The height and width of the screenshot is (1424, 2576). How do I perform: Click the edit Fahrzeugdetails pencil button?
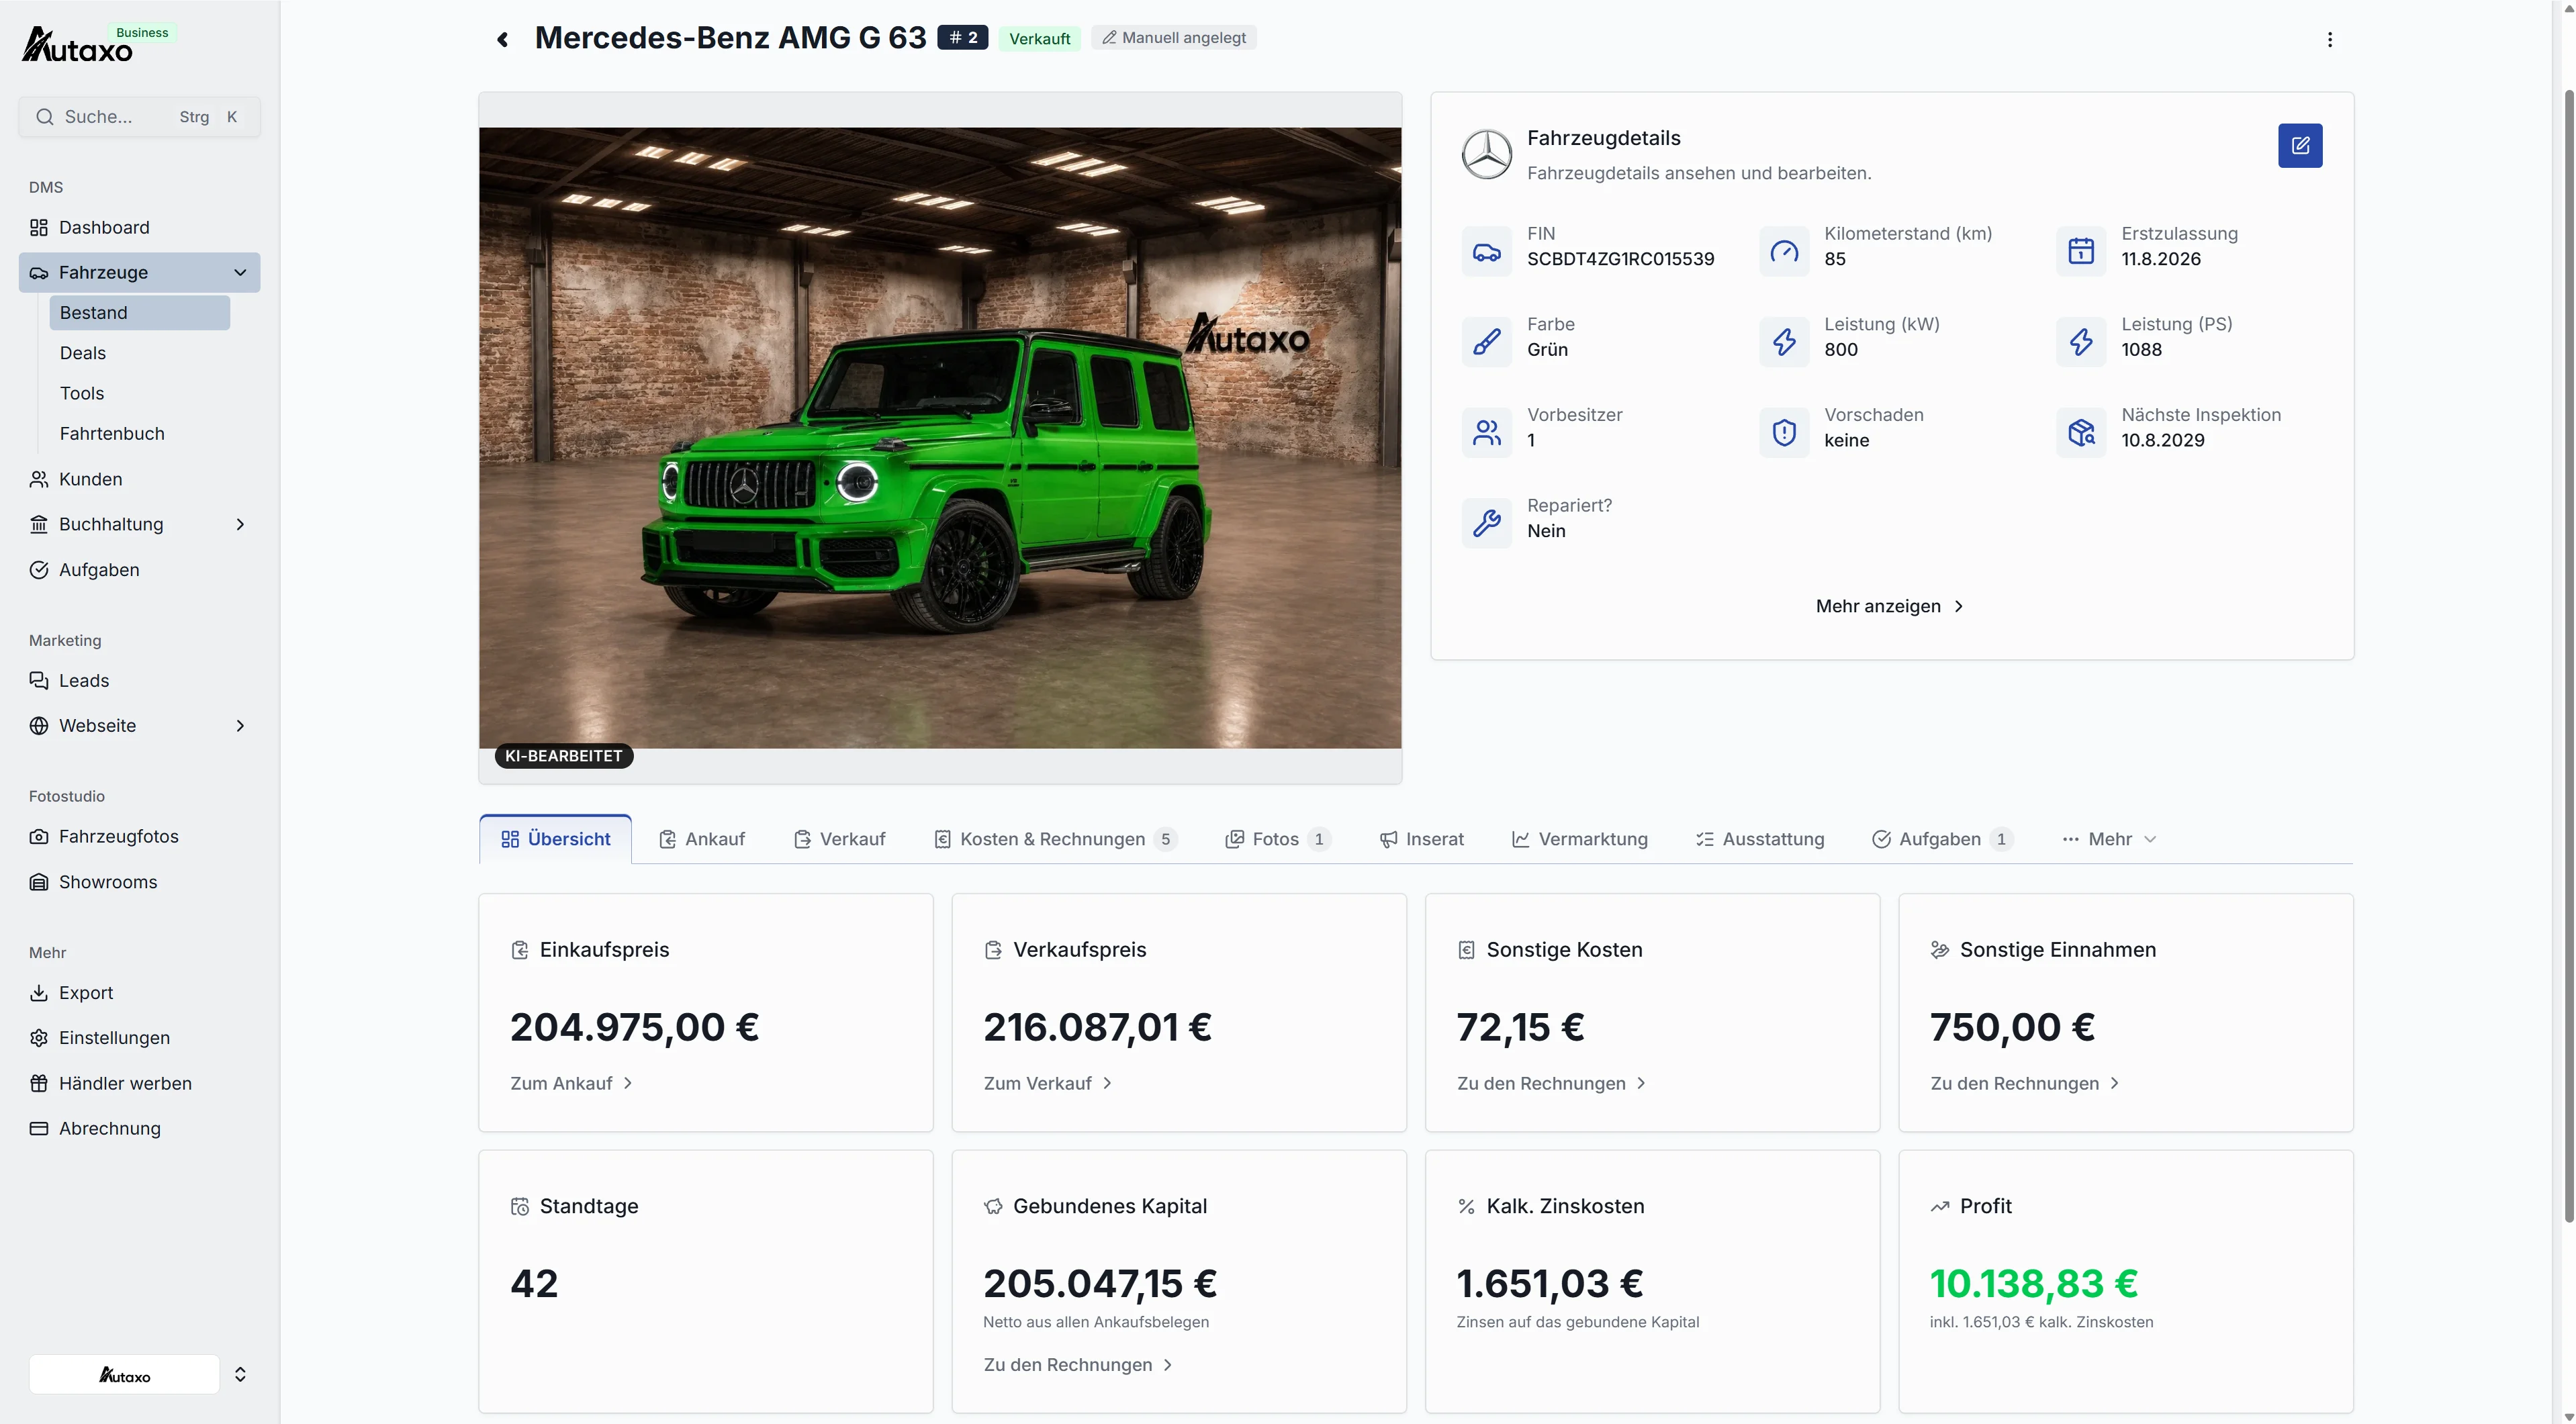pyautogui.click(x=2300, y=146)
